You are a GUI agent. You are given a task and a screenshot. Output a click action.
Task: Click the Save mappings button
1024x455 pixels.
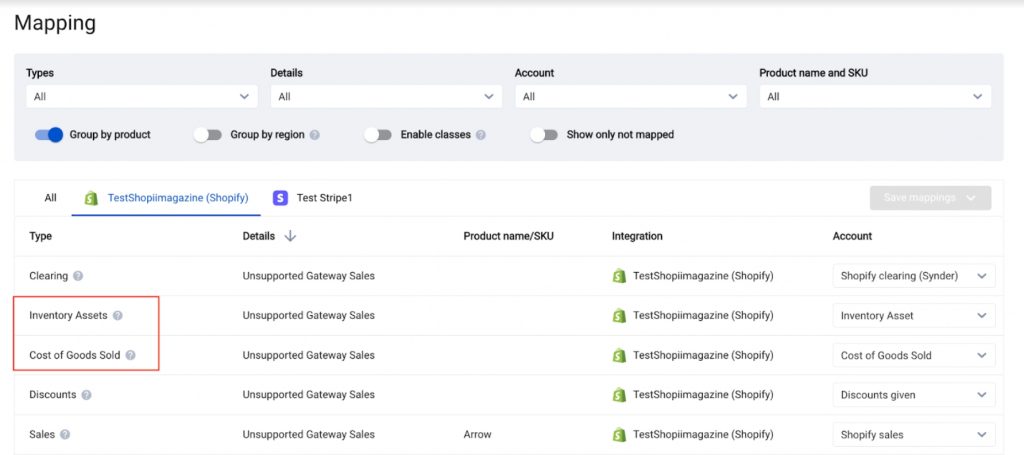tap(930, 198)
